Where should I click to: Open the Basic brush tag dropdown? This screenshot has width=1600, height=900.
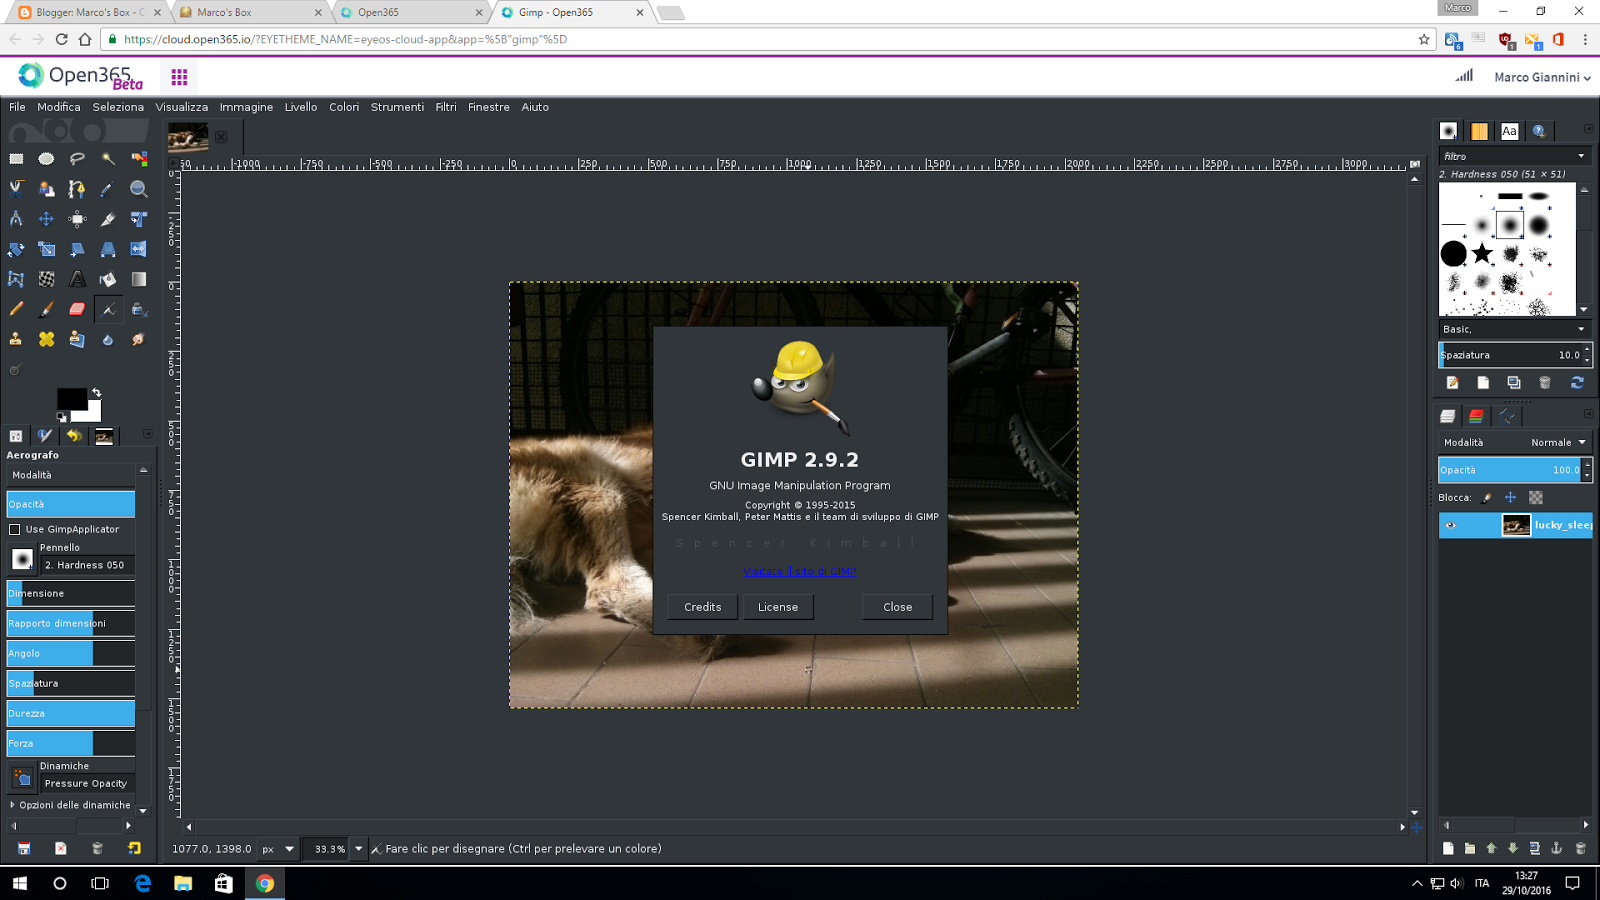coord(1515,329)
